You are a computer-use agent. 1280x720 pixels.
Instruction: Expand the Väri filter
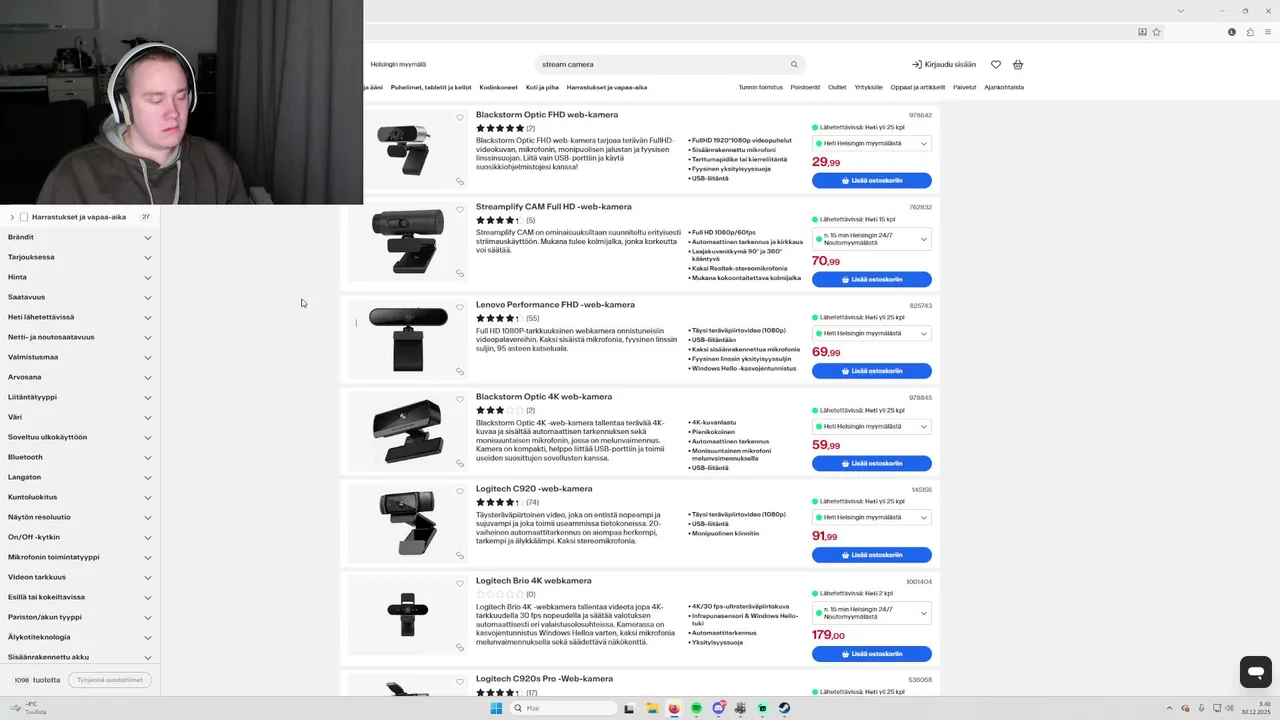(80, 417)
